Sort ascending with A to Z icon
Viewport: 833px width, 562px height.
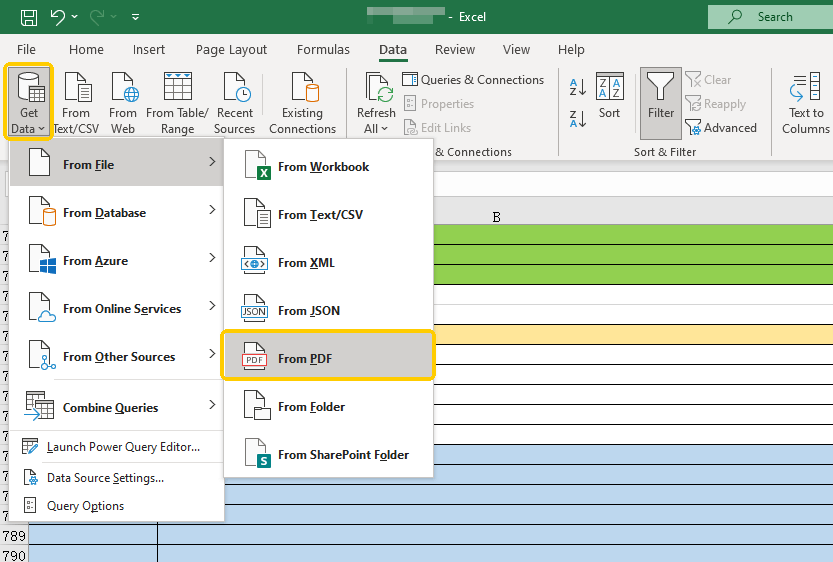[578, 86]
